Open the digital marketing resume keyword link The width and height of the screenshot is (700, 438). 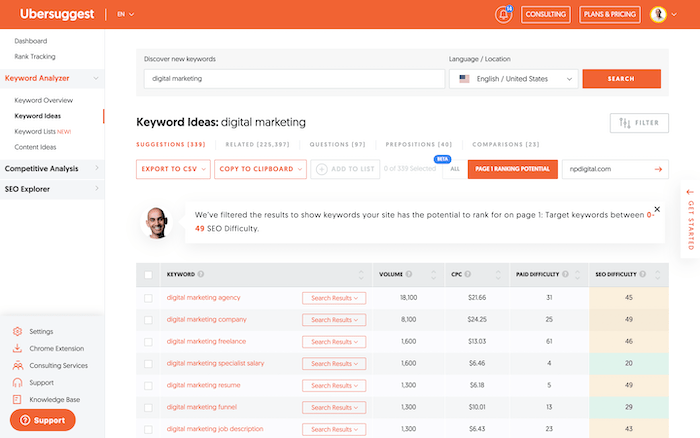[203, 385]
